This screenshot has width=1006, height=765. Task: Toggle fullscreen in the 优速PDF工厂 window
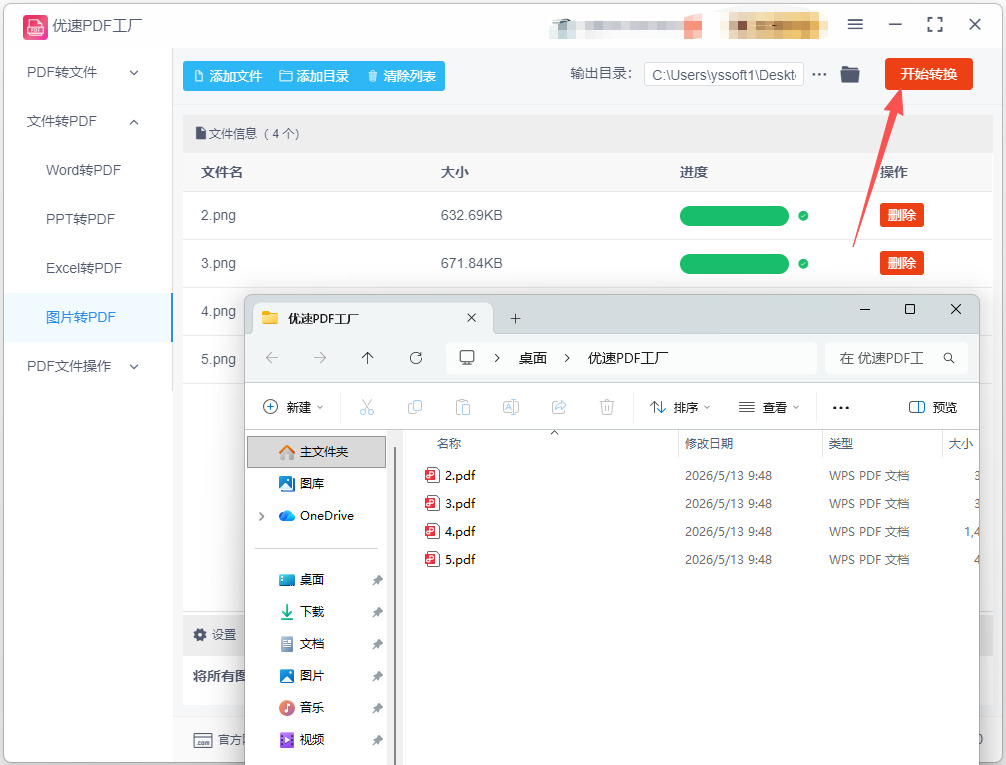coord(935,24)
